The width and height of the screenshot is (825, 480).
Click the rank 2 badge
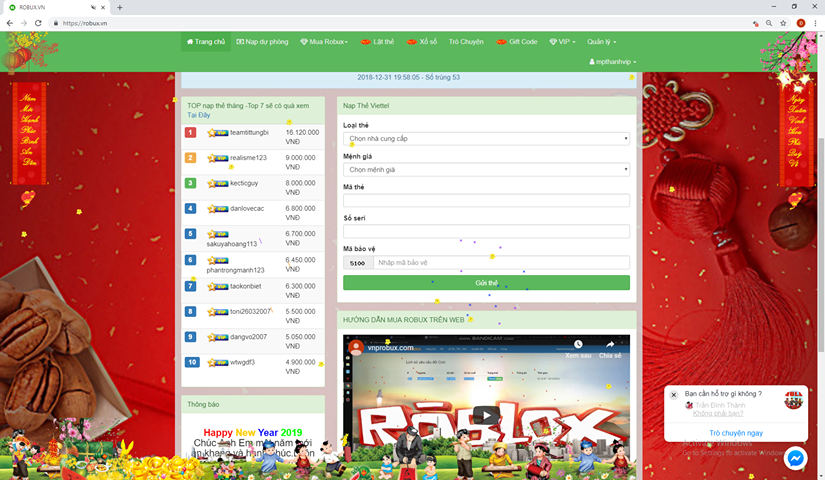[190, 157]
